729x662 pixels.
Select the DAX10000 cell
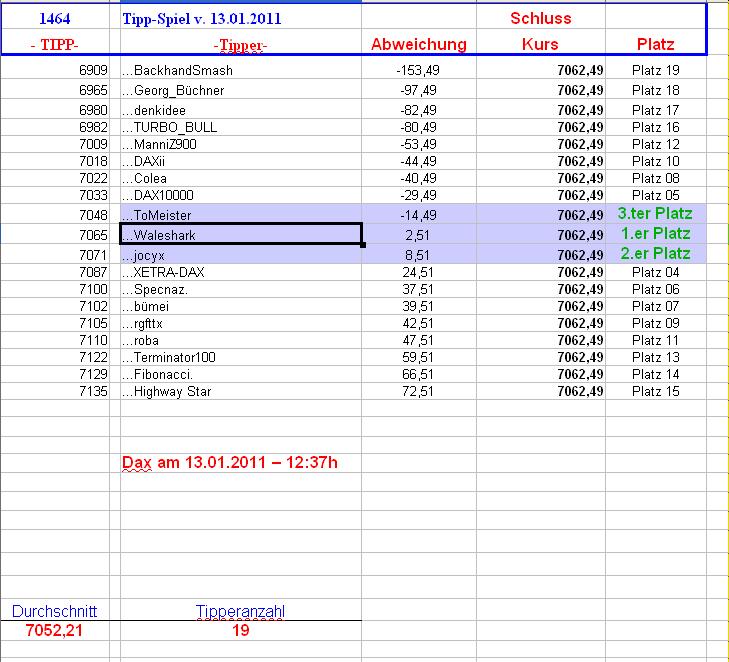pos(241,195)
